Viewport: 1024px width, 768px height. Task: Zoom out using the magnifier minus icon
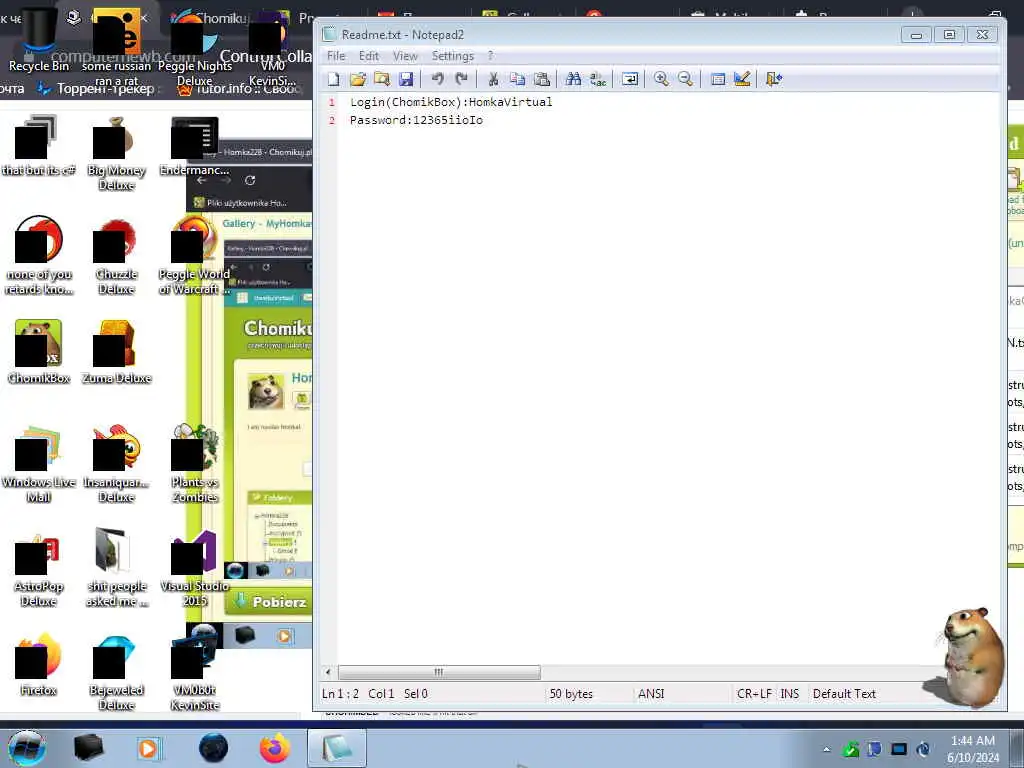pyautogui.click(x=685, y=80)
